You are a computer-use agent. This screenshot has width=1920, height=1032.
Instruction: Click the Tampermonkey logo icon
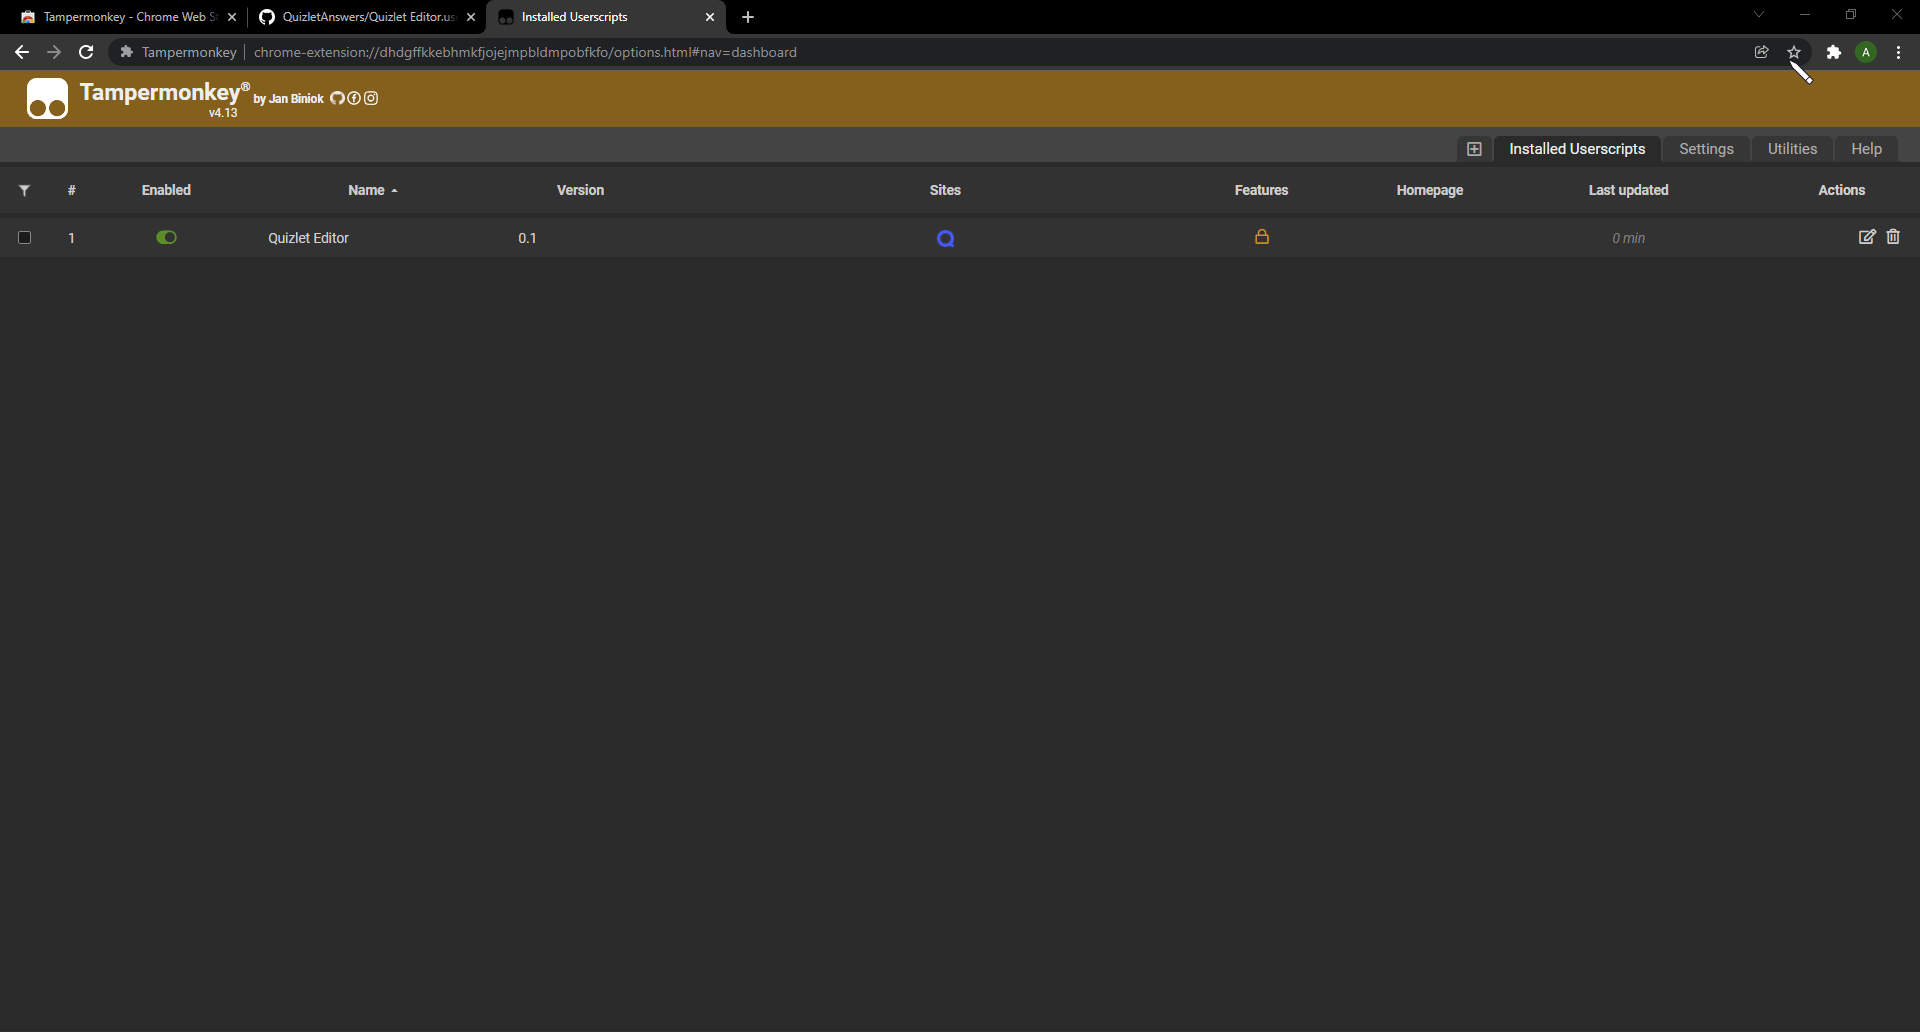47,98
